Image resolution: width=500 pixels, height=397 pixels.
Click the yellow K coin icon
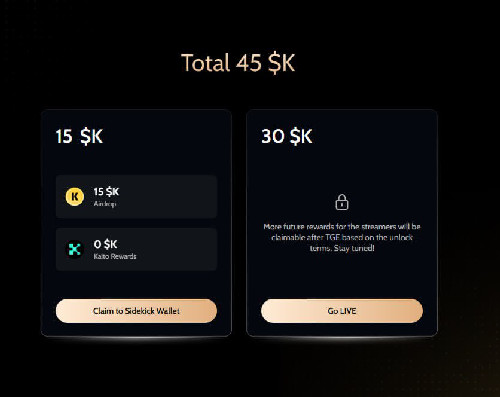pos(75,197)
